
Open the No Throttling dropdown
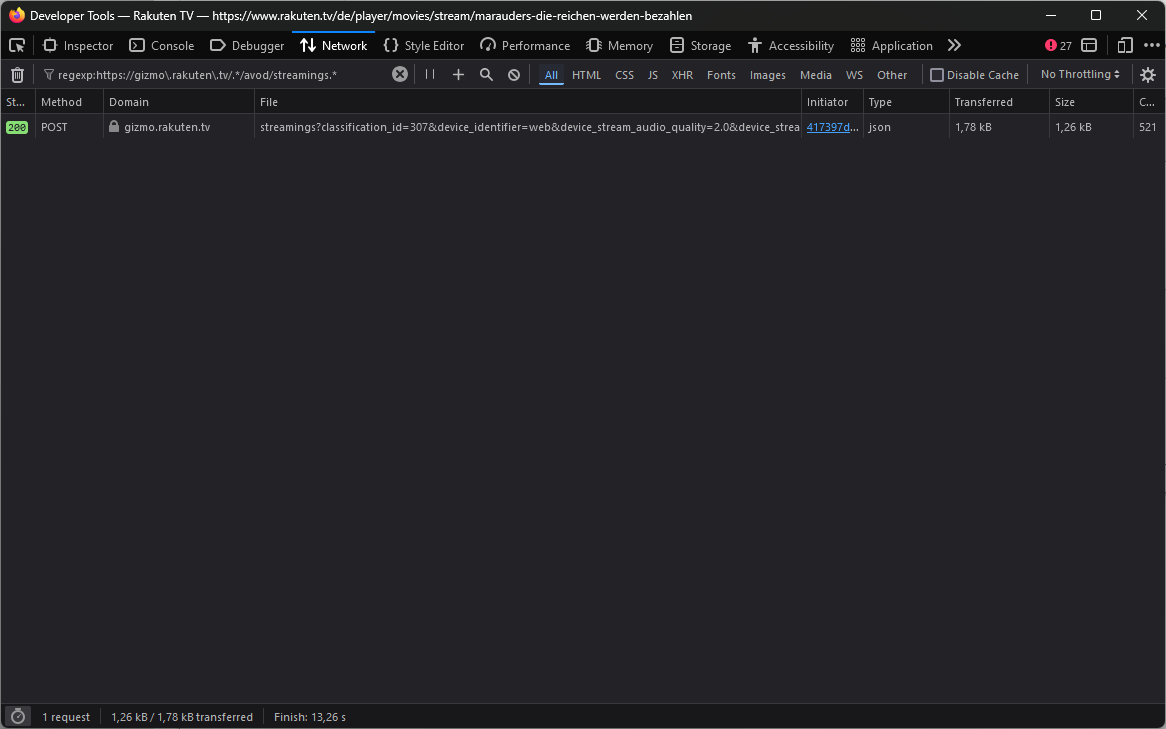pos(1080,74)
